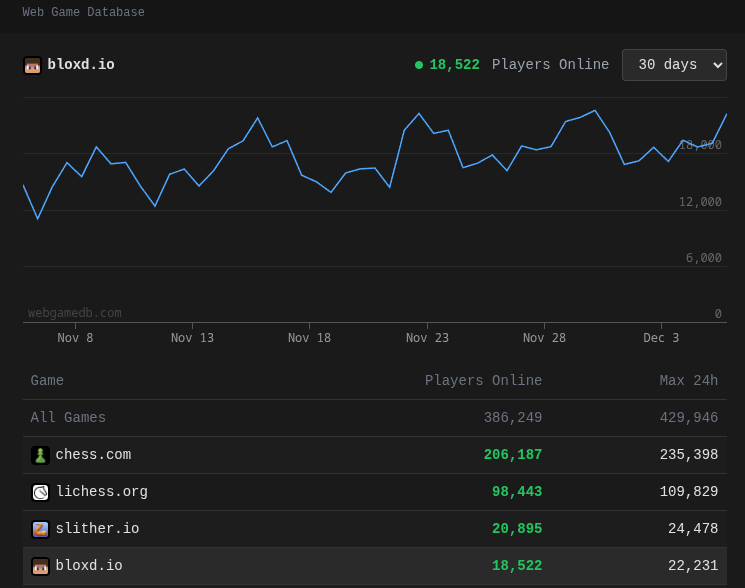
Task: Open the lichess.org game link
Action: click(102, 492)
